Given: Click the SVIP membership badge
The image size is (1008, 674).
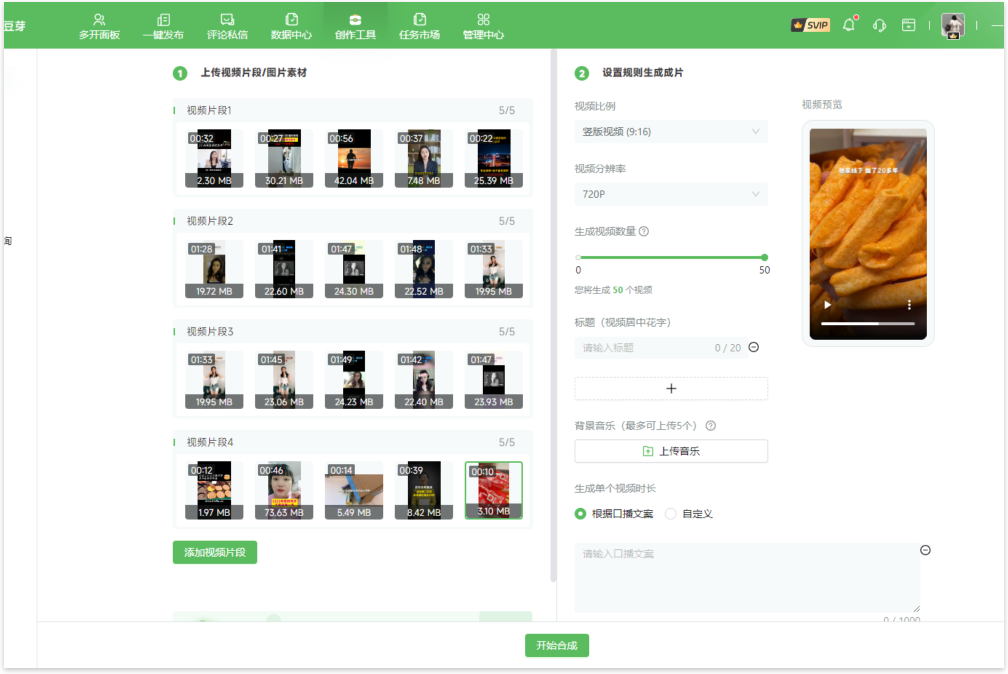Looking at the screenshot, I should (x=810, y=25).
